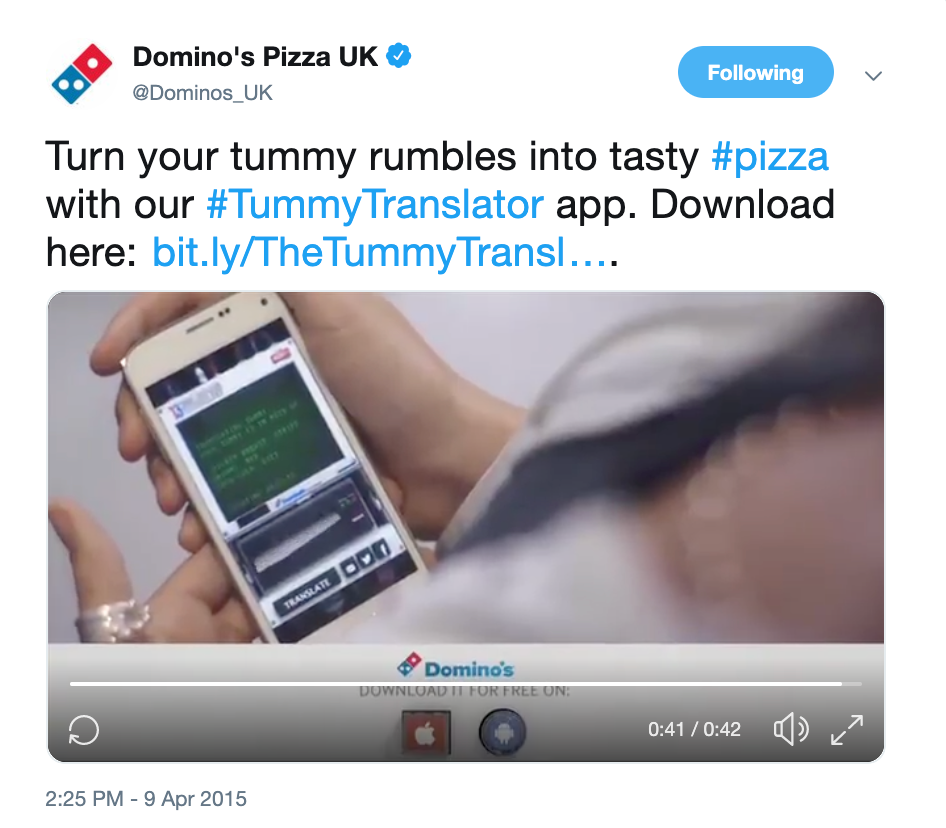Open the #TummyTranslator hashtag

[x=375, y=205]
